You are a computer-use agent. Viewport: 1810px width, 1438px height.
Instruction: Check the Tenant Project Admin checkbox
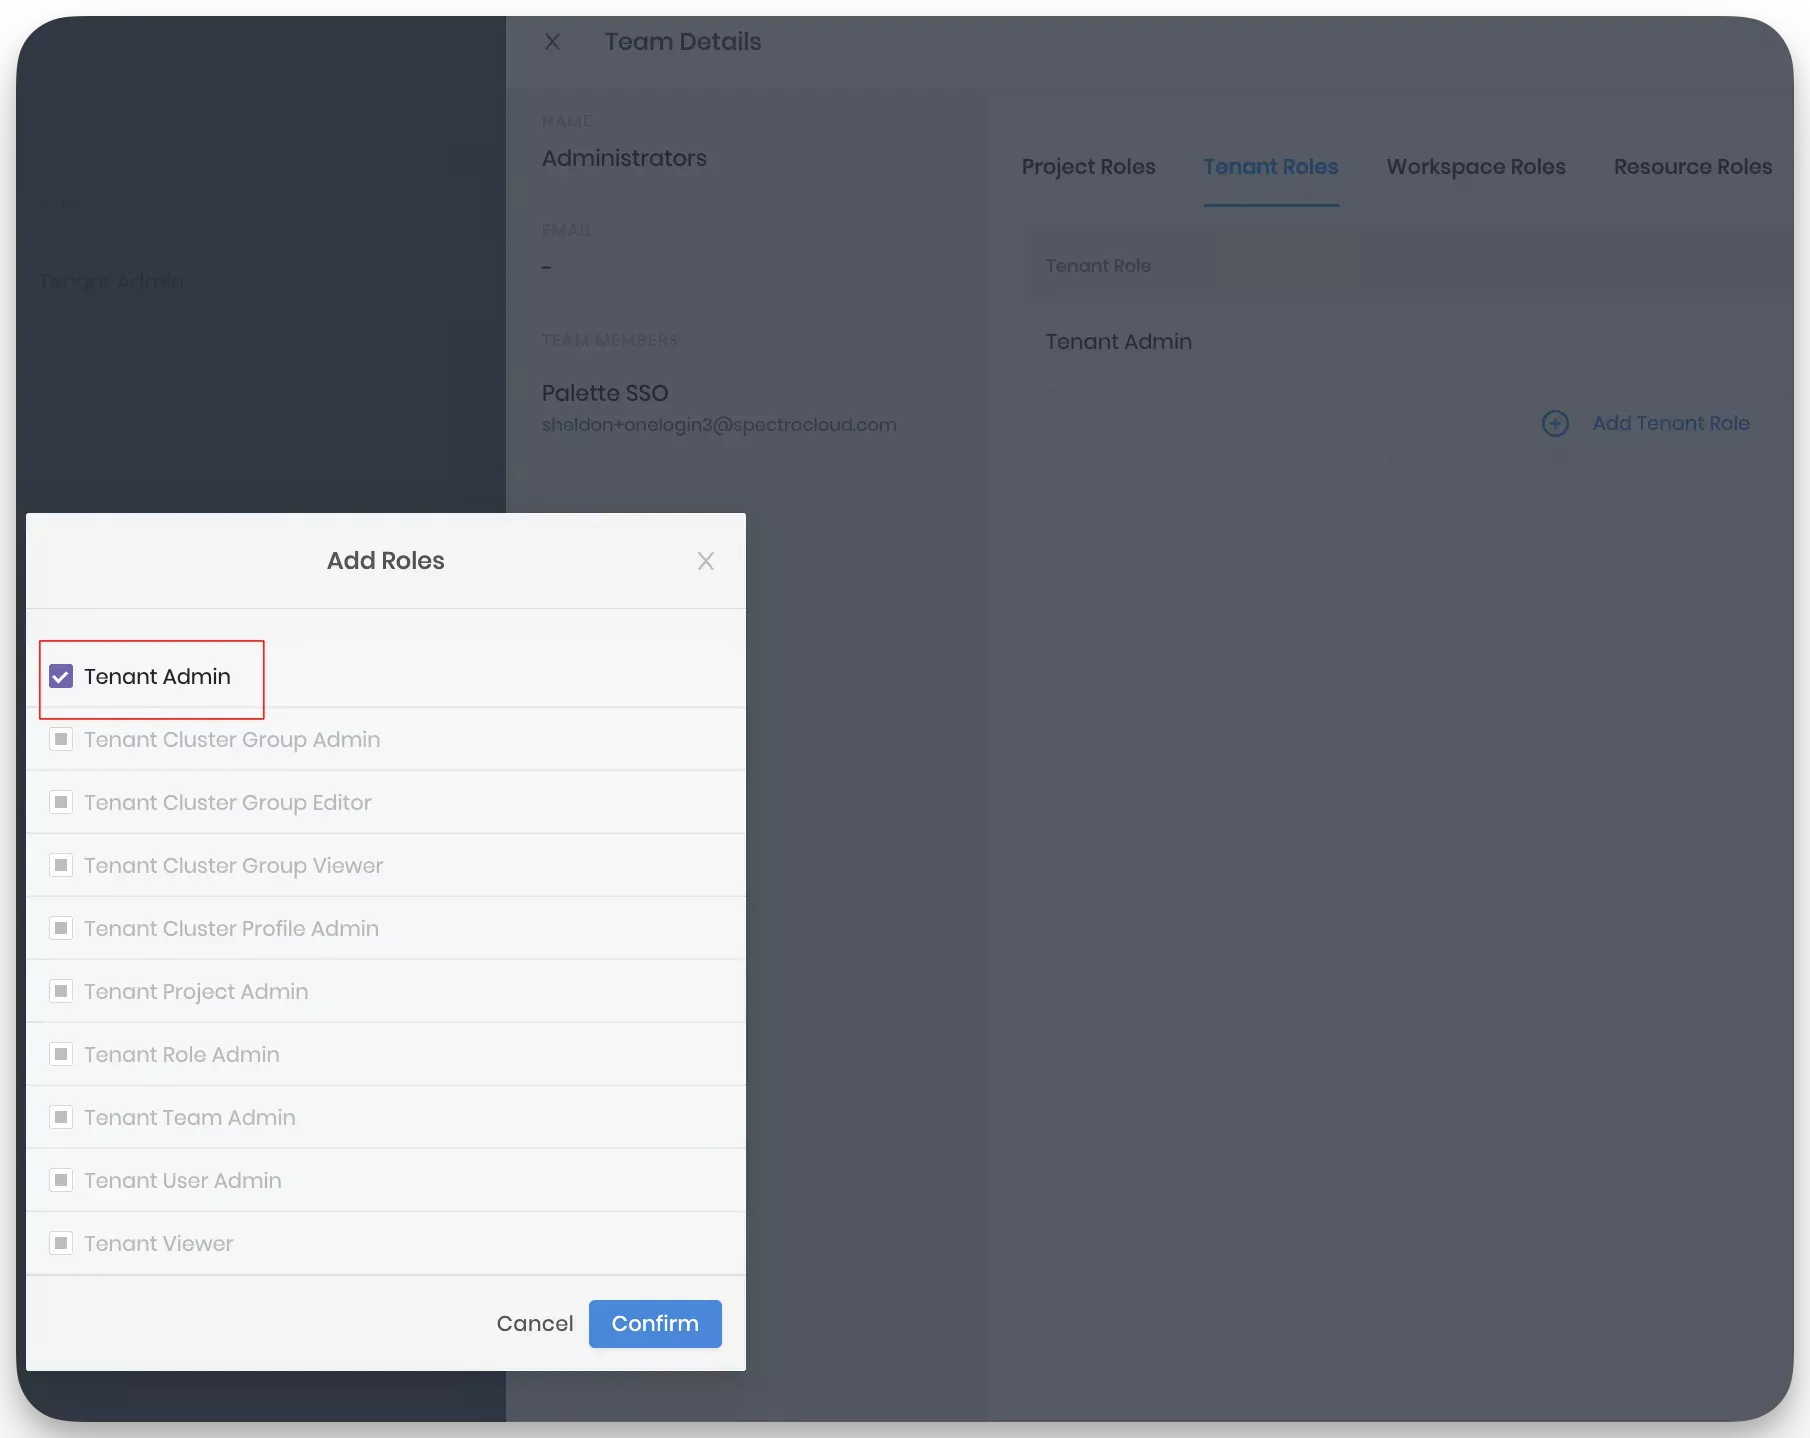tap(61, 991)
